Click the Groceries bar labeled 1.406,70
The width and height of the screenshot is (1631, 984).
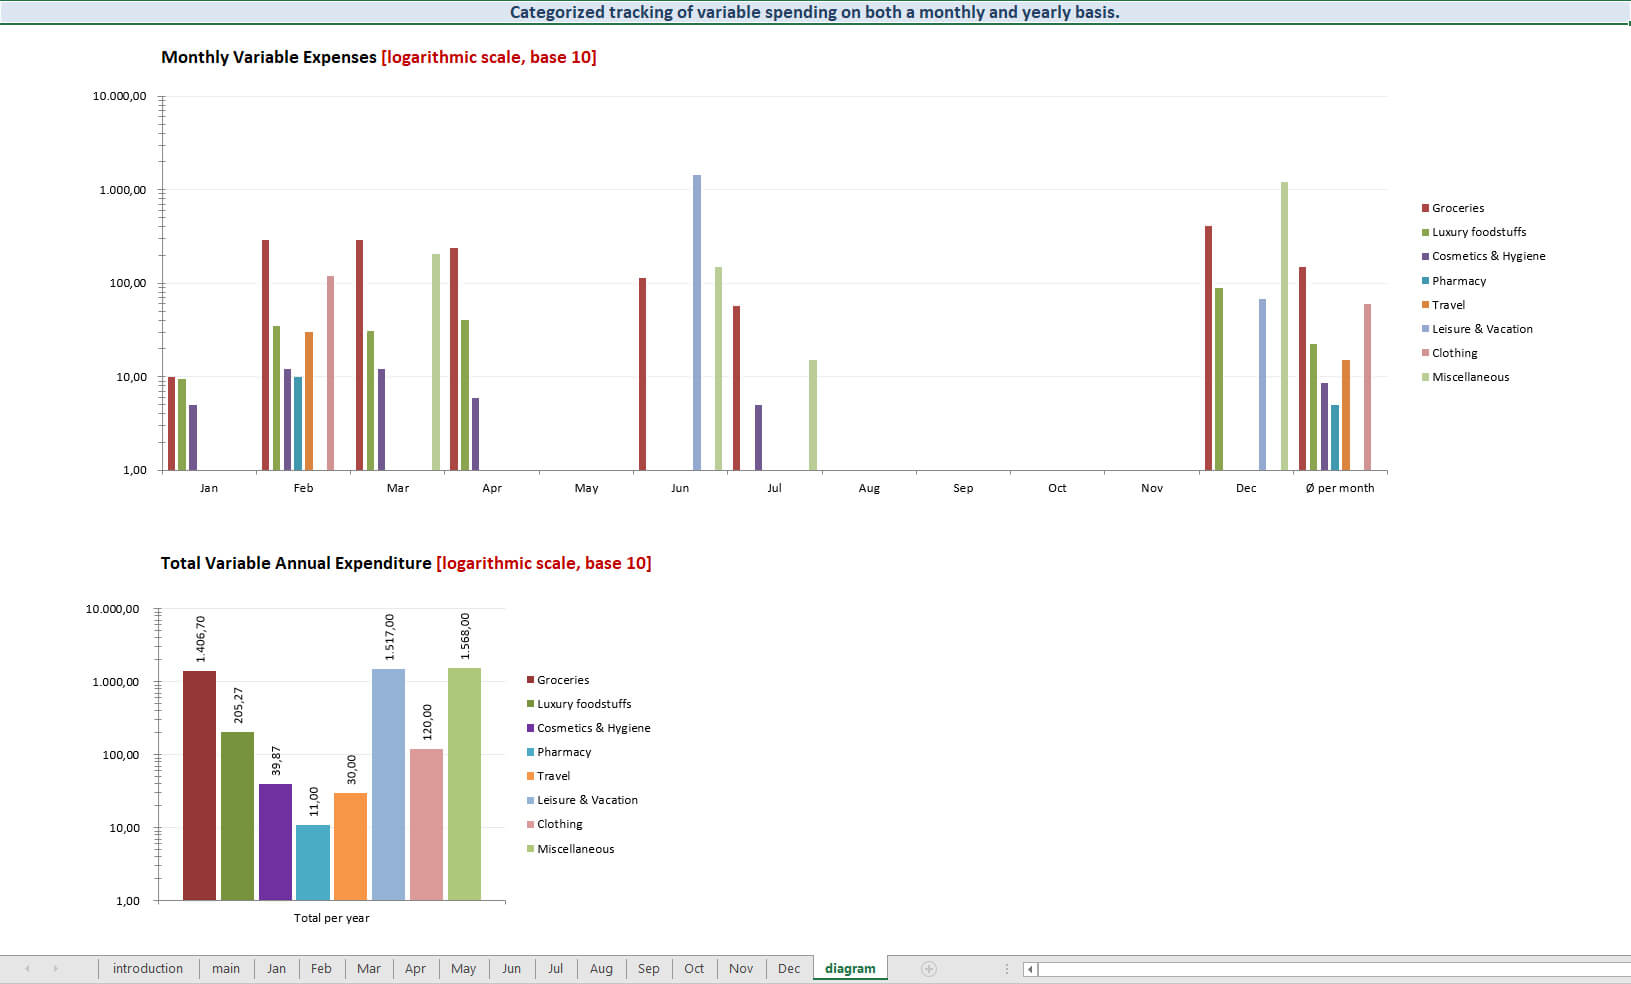(199, 785)
